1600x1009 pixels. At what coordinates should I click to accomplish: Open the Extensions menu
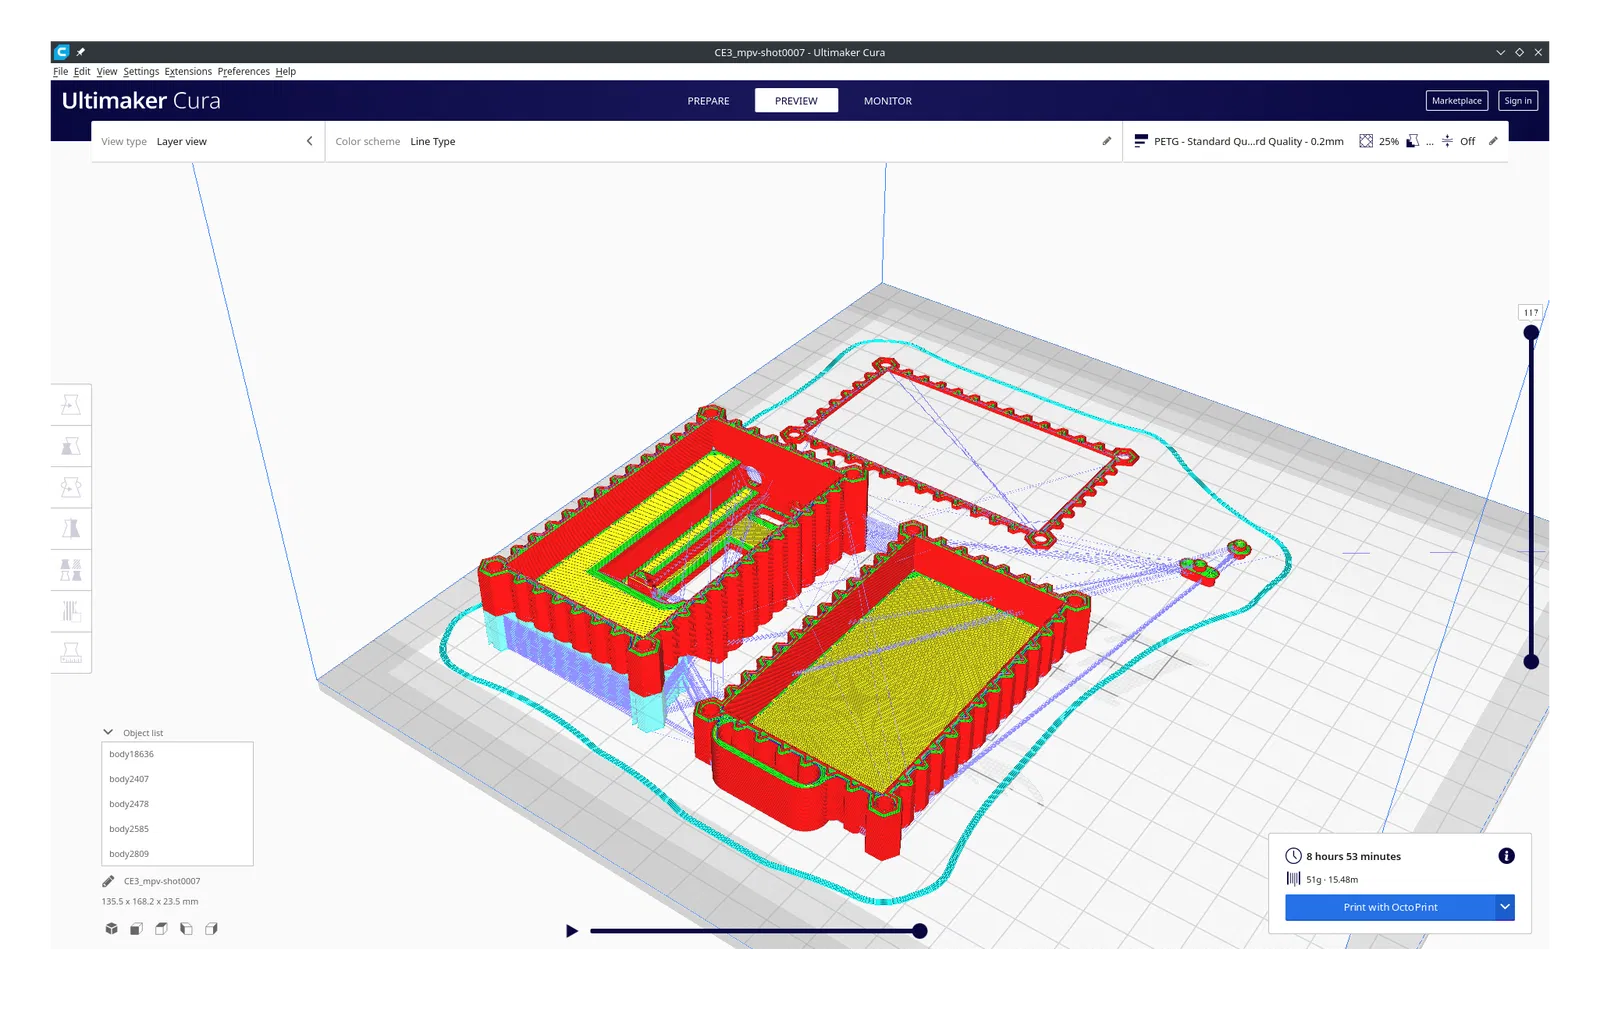(188, 72)
